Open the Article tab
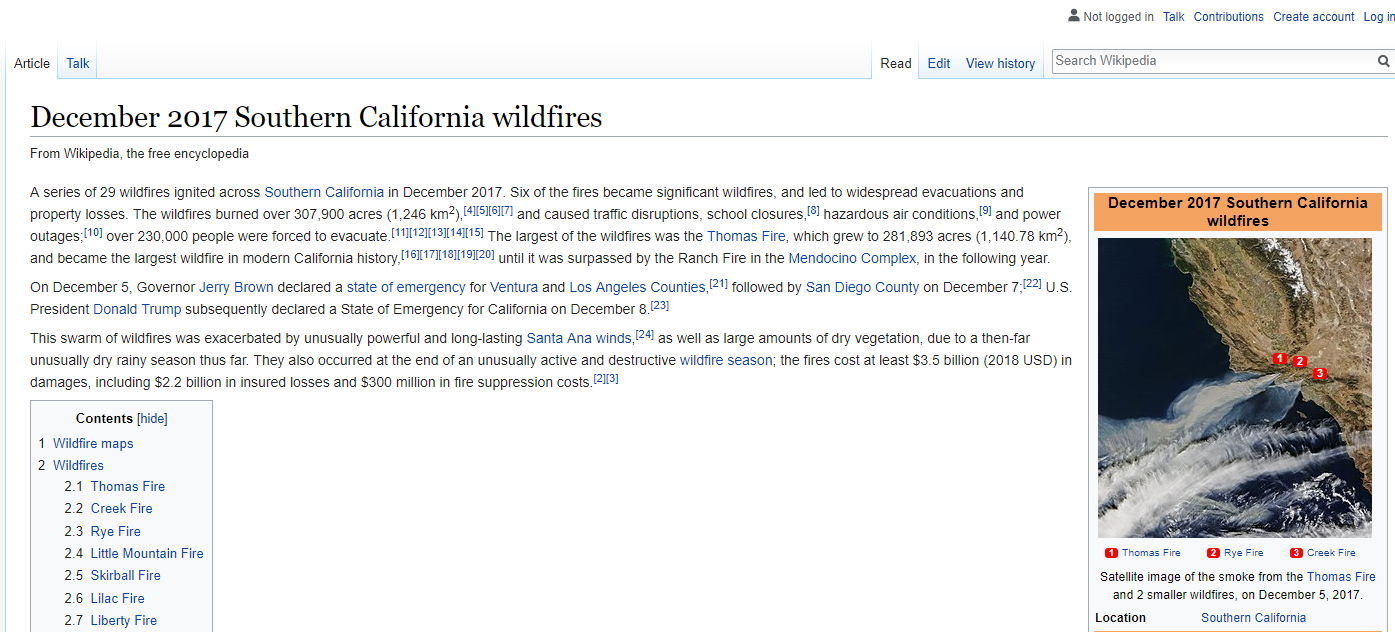Viewport: 1395px width, 632px height. click(32, 63)
